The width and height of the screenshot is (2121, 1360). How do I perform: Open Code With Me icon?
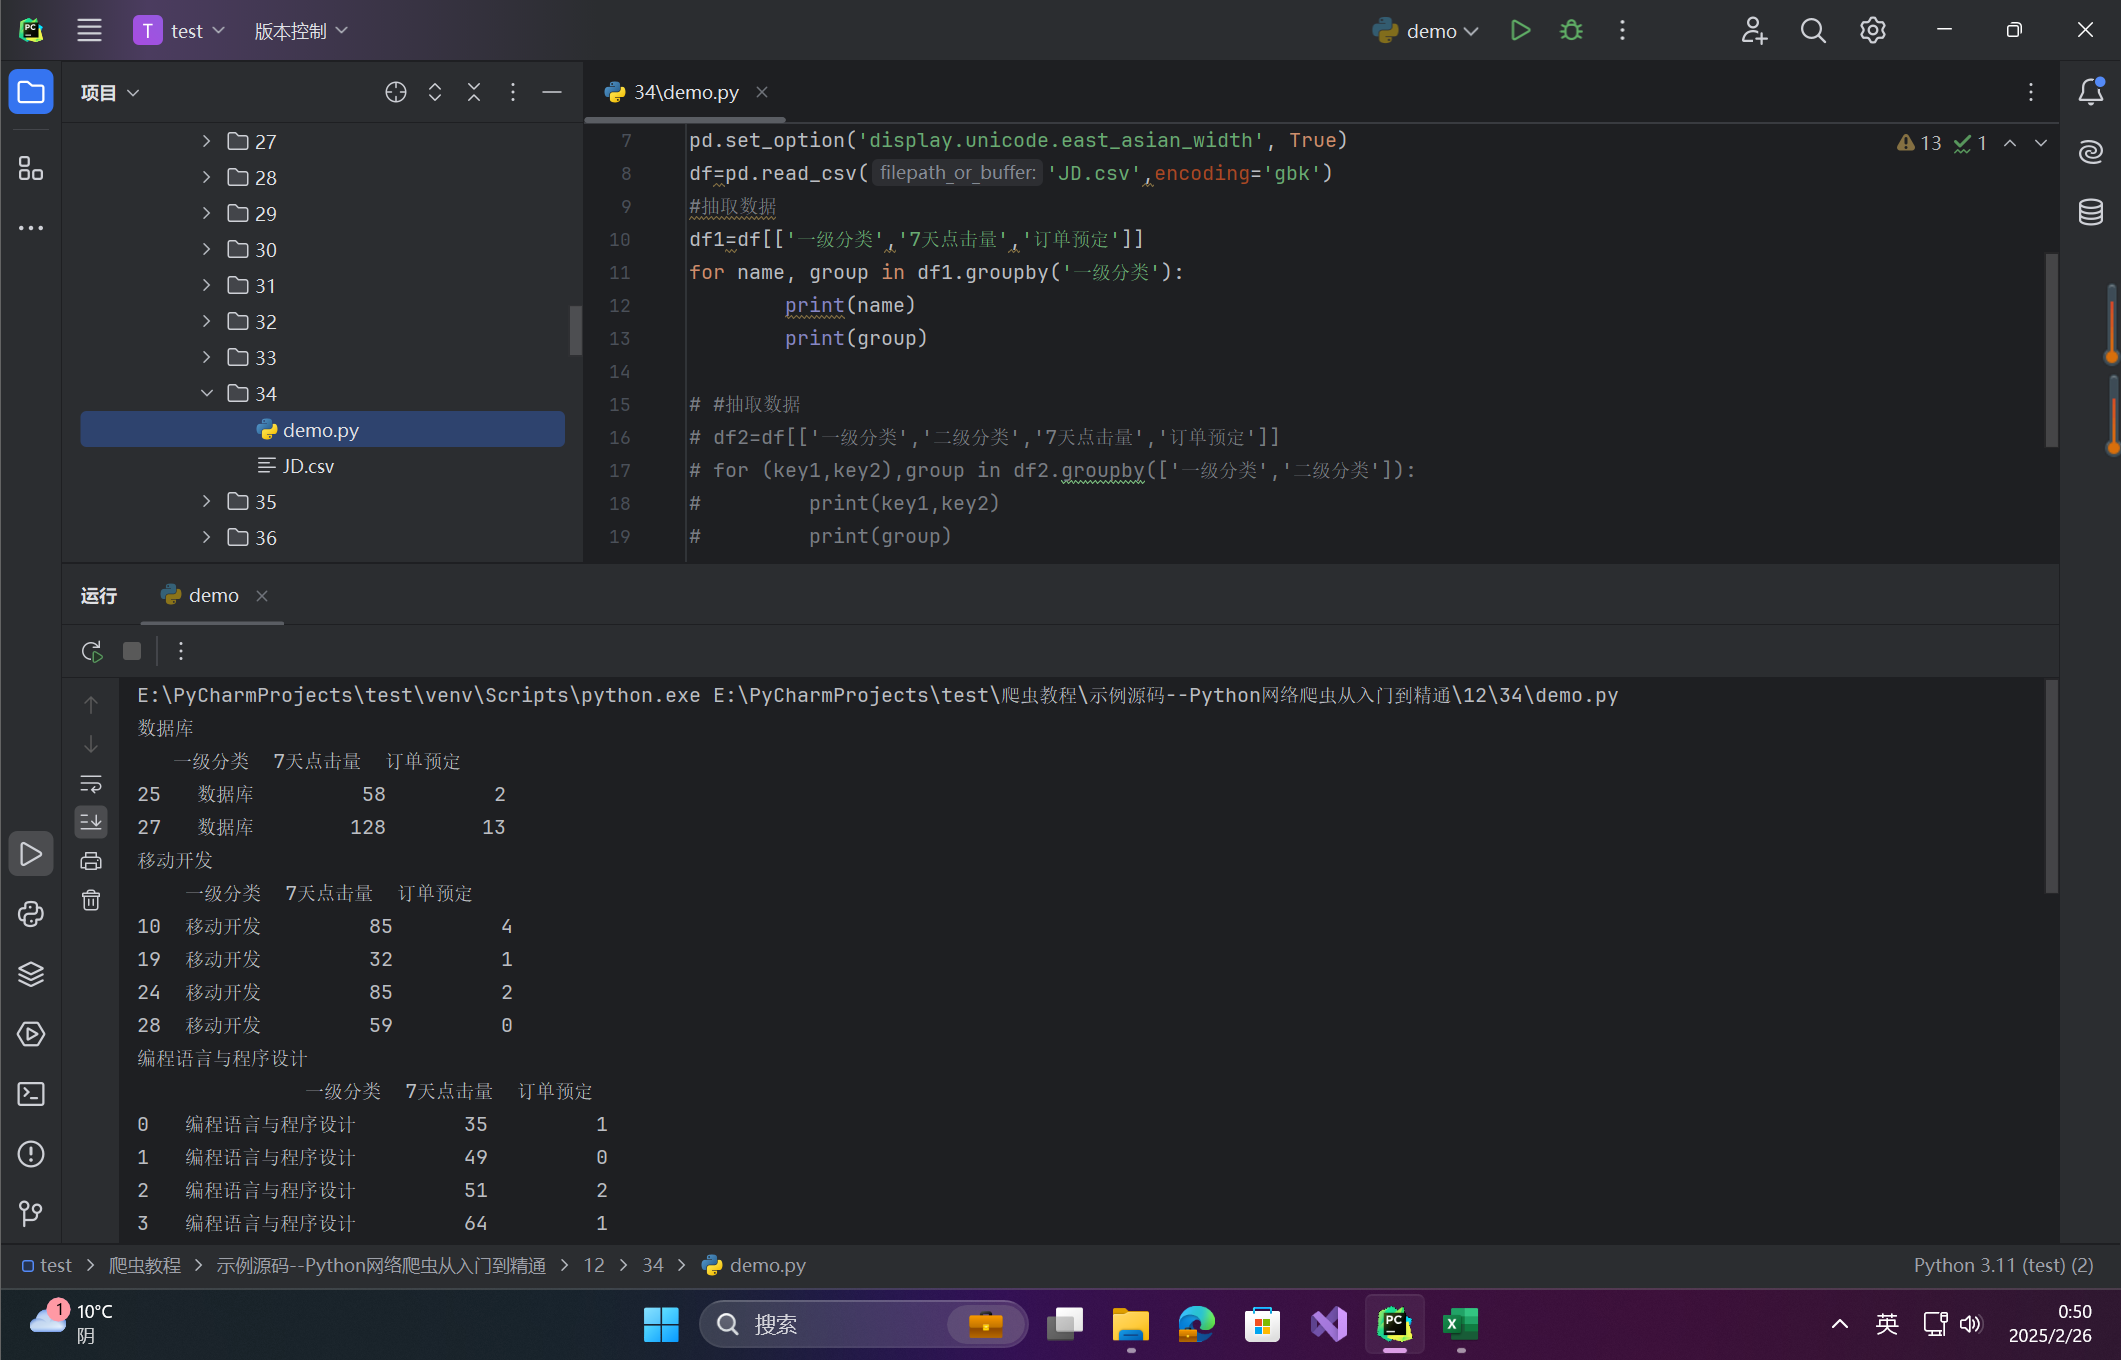tap(1754, 30)
